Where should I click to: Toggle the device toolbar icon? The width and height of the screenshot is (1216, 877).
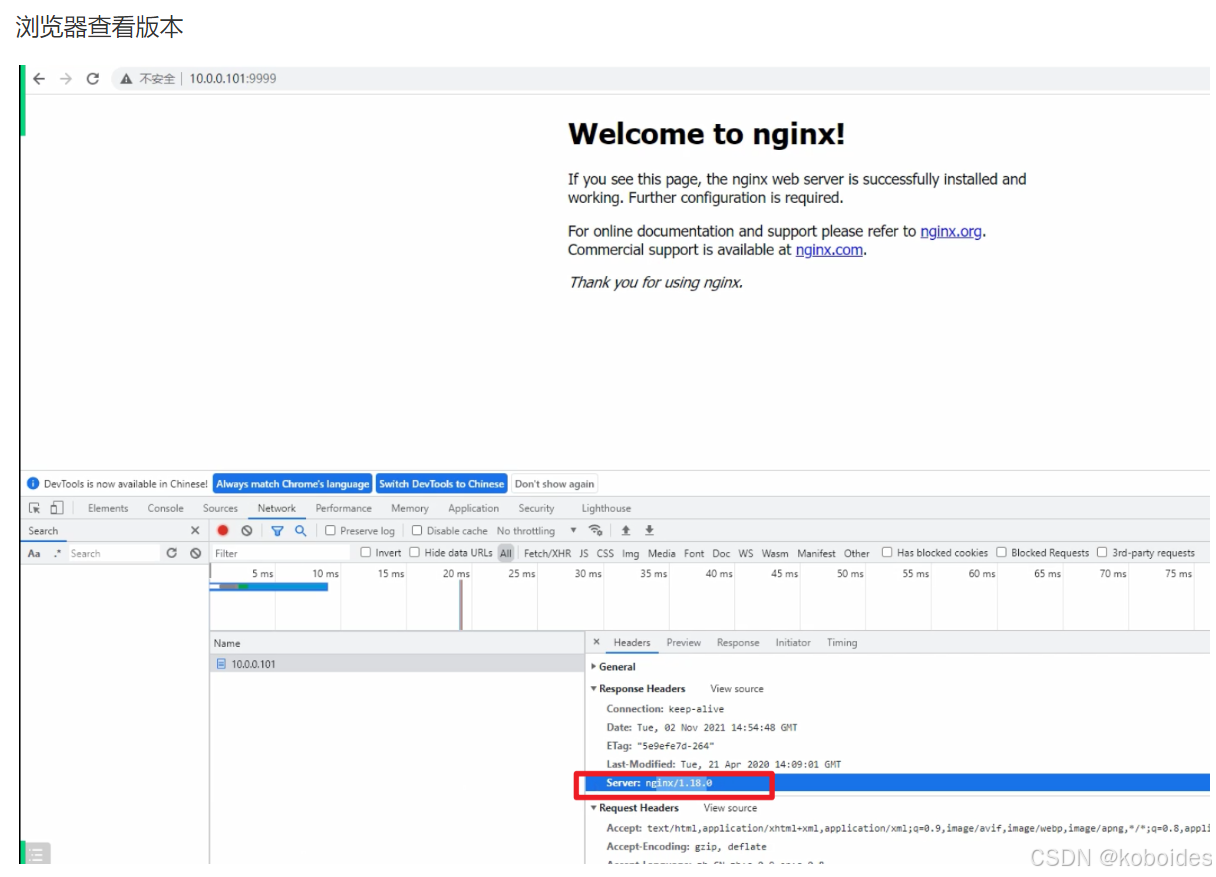(57, 508)
